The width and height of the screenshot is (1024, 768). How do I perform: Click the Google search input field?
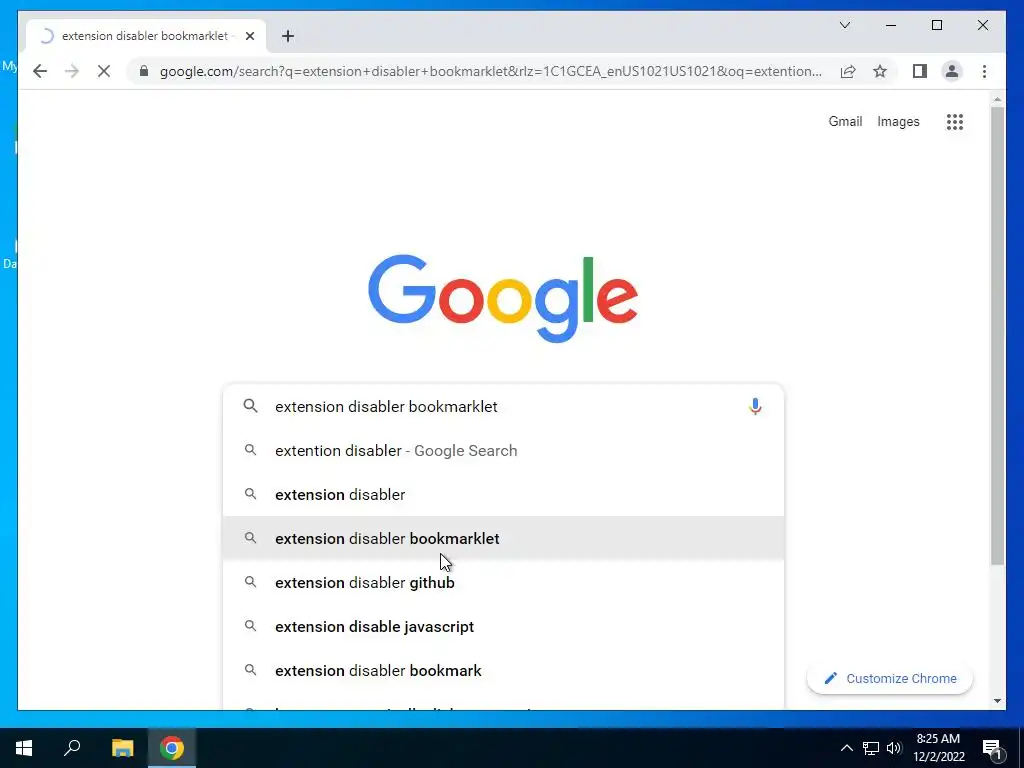tap(503, 406)
